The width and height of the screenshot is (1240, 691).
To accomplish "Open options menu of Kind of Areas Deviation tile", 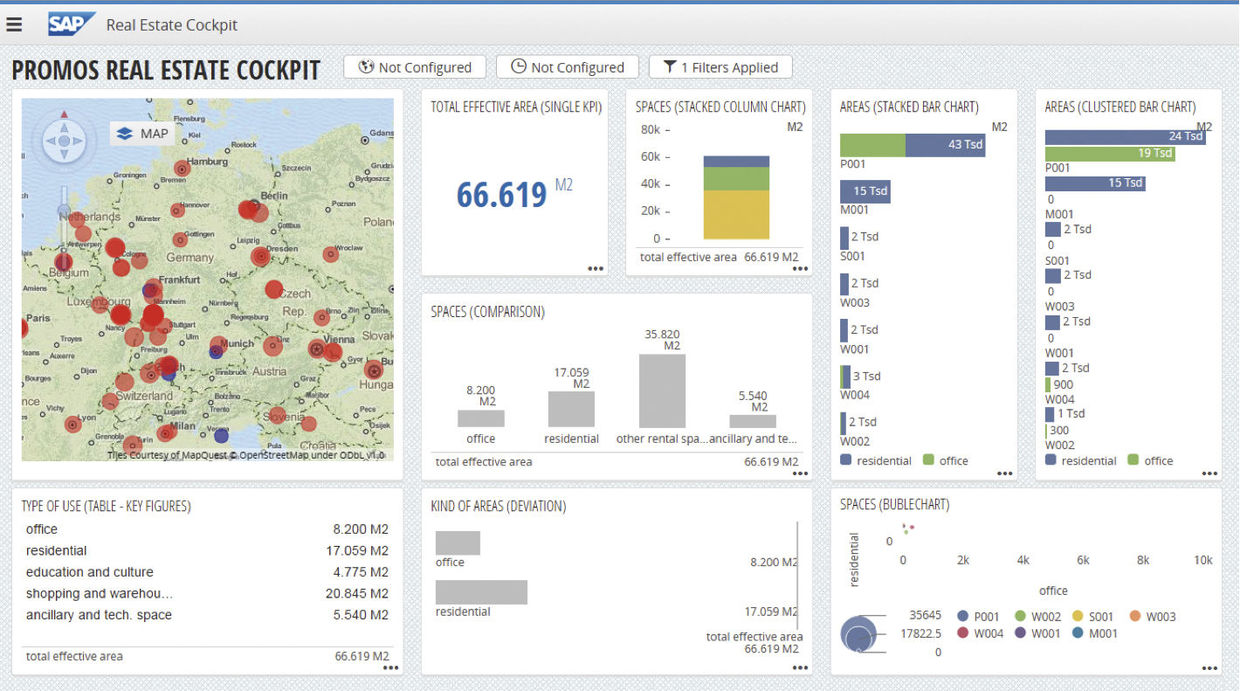I will pos(800,665).
